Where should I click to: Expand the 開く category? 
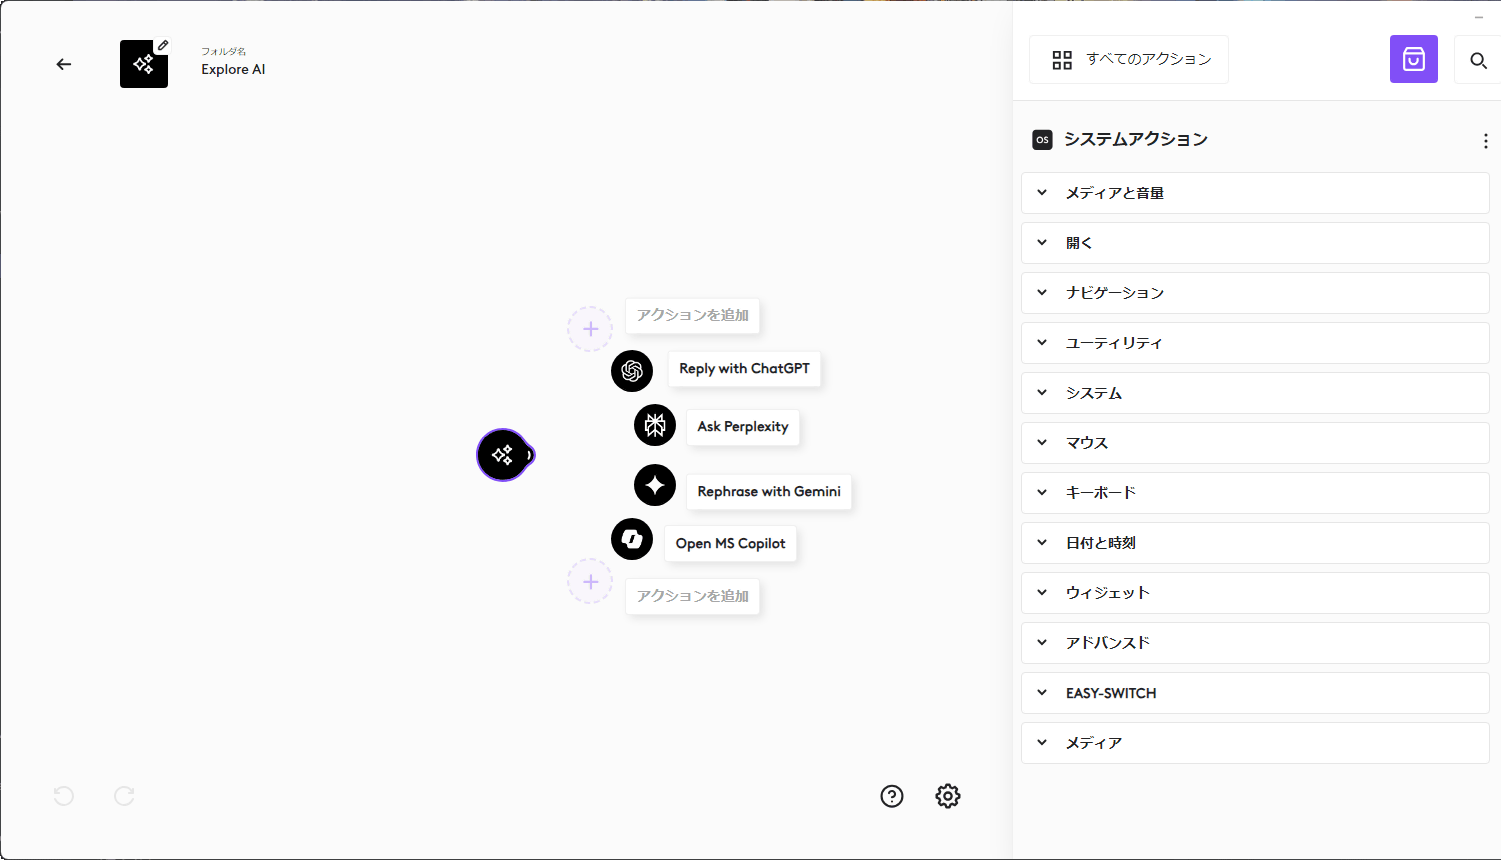[1255, 243]
